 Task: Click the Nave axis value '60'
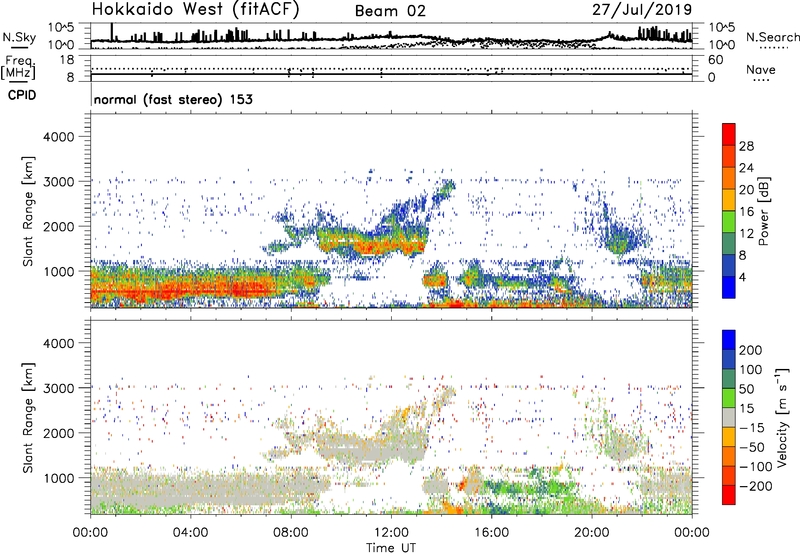click(x=716, y=60)
